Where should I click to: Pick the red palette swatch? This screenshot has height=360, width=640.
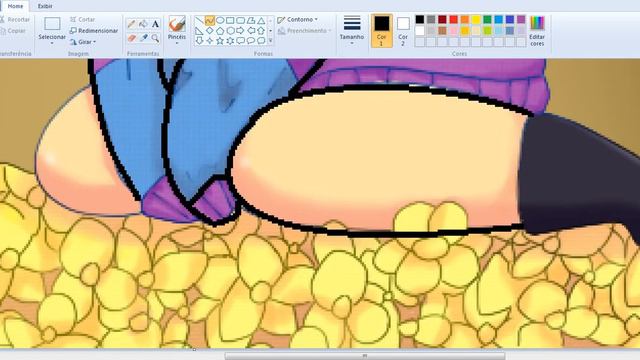click(453, 19)
